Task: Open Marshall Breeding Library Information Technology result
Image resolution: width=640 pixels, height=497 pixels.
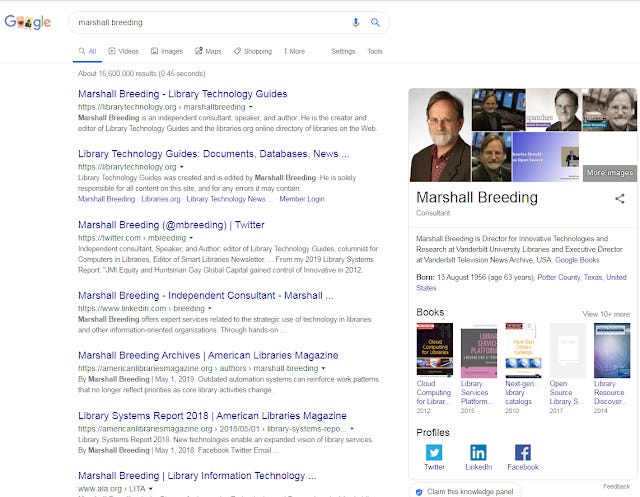Action: (x=197, y=476)
